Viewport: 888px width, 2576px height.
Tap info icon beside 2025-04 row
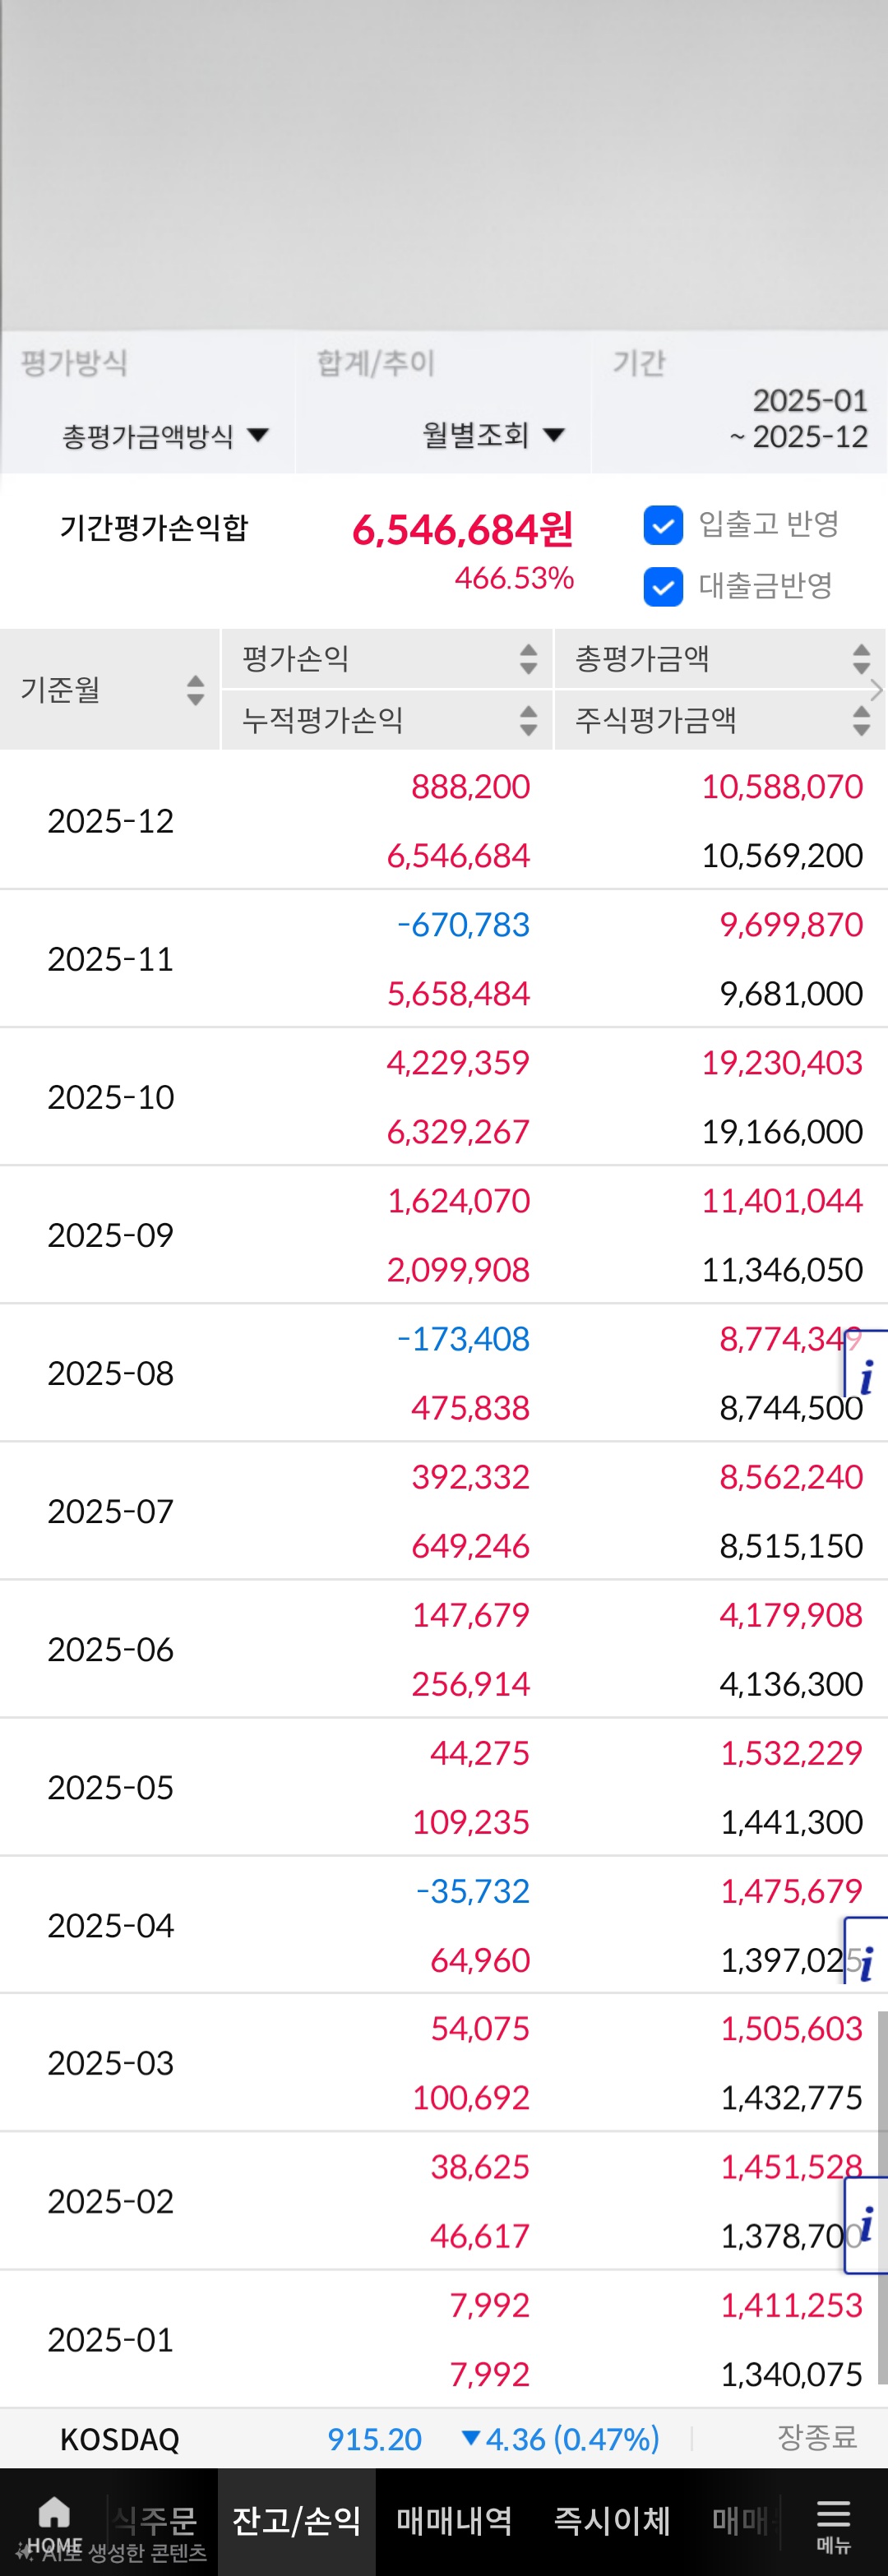point(866,1964)
